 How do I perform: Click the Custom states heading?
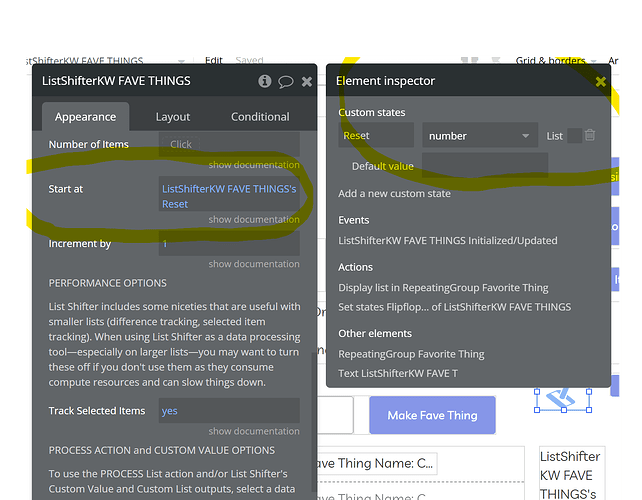[372, 113]
